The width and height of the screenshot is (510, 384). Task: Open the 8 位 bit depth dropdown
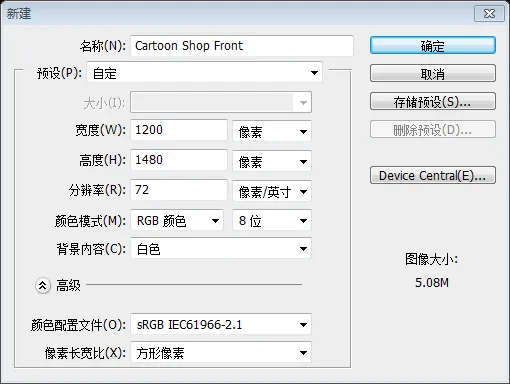(x=272, y=220)
